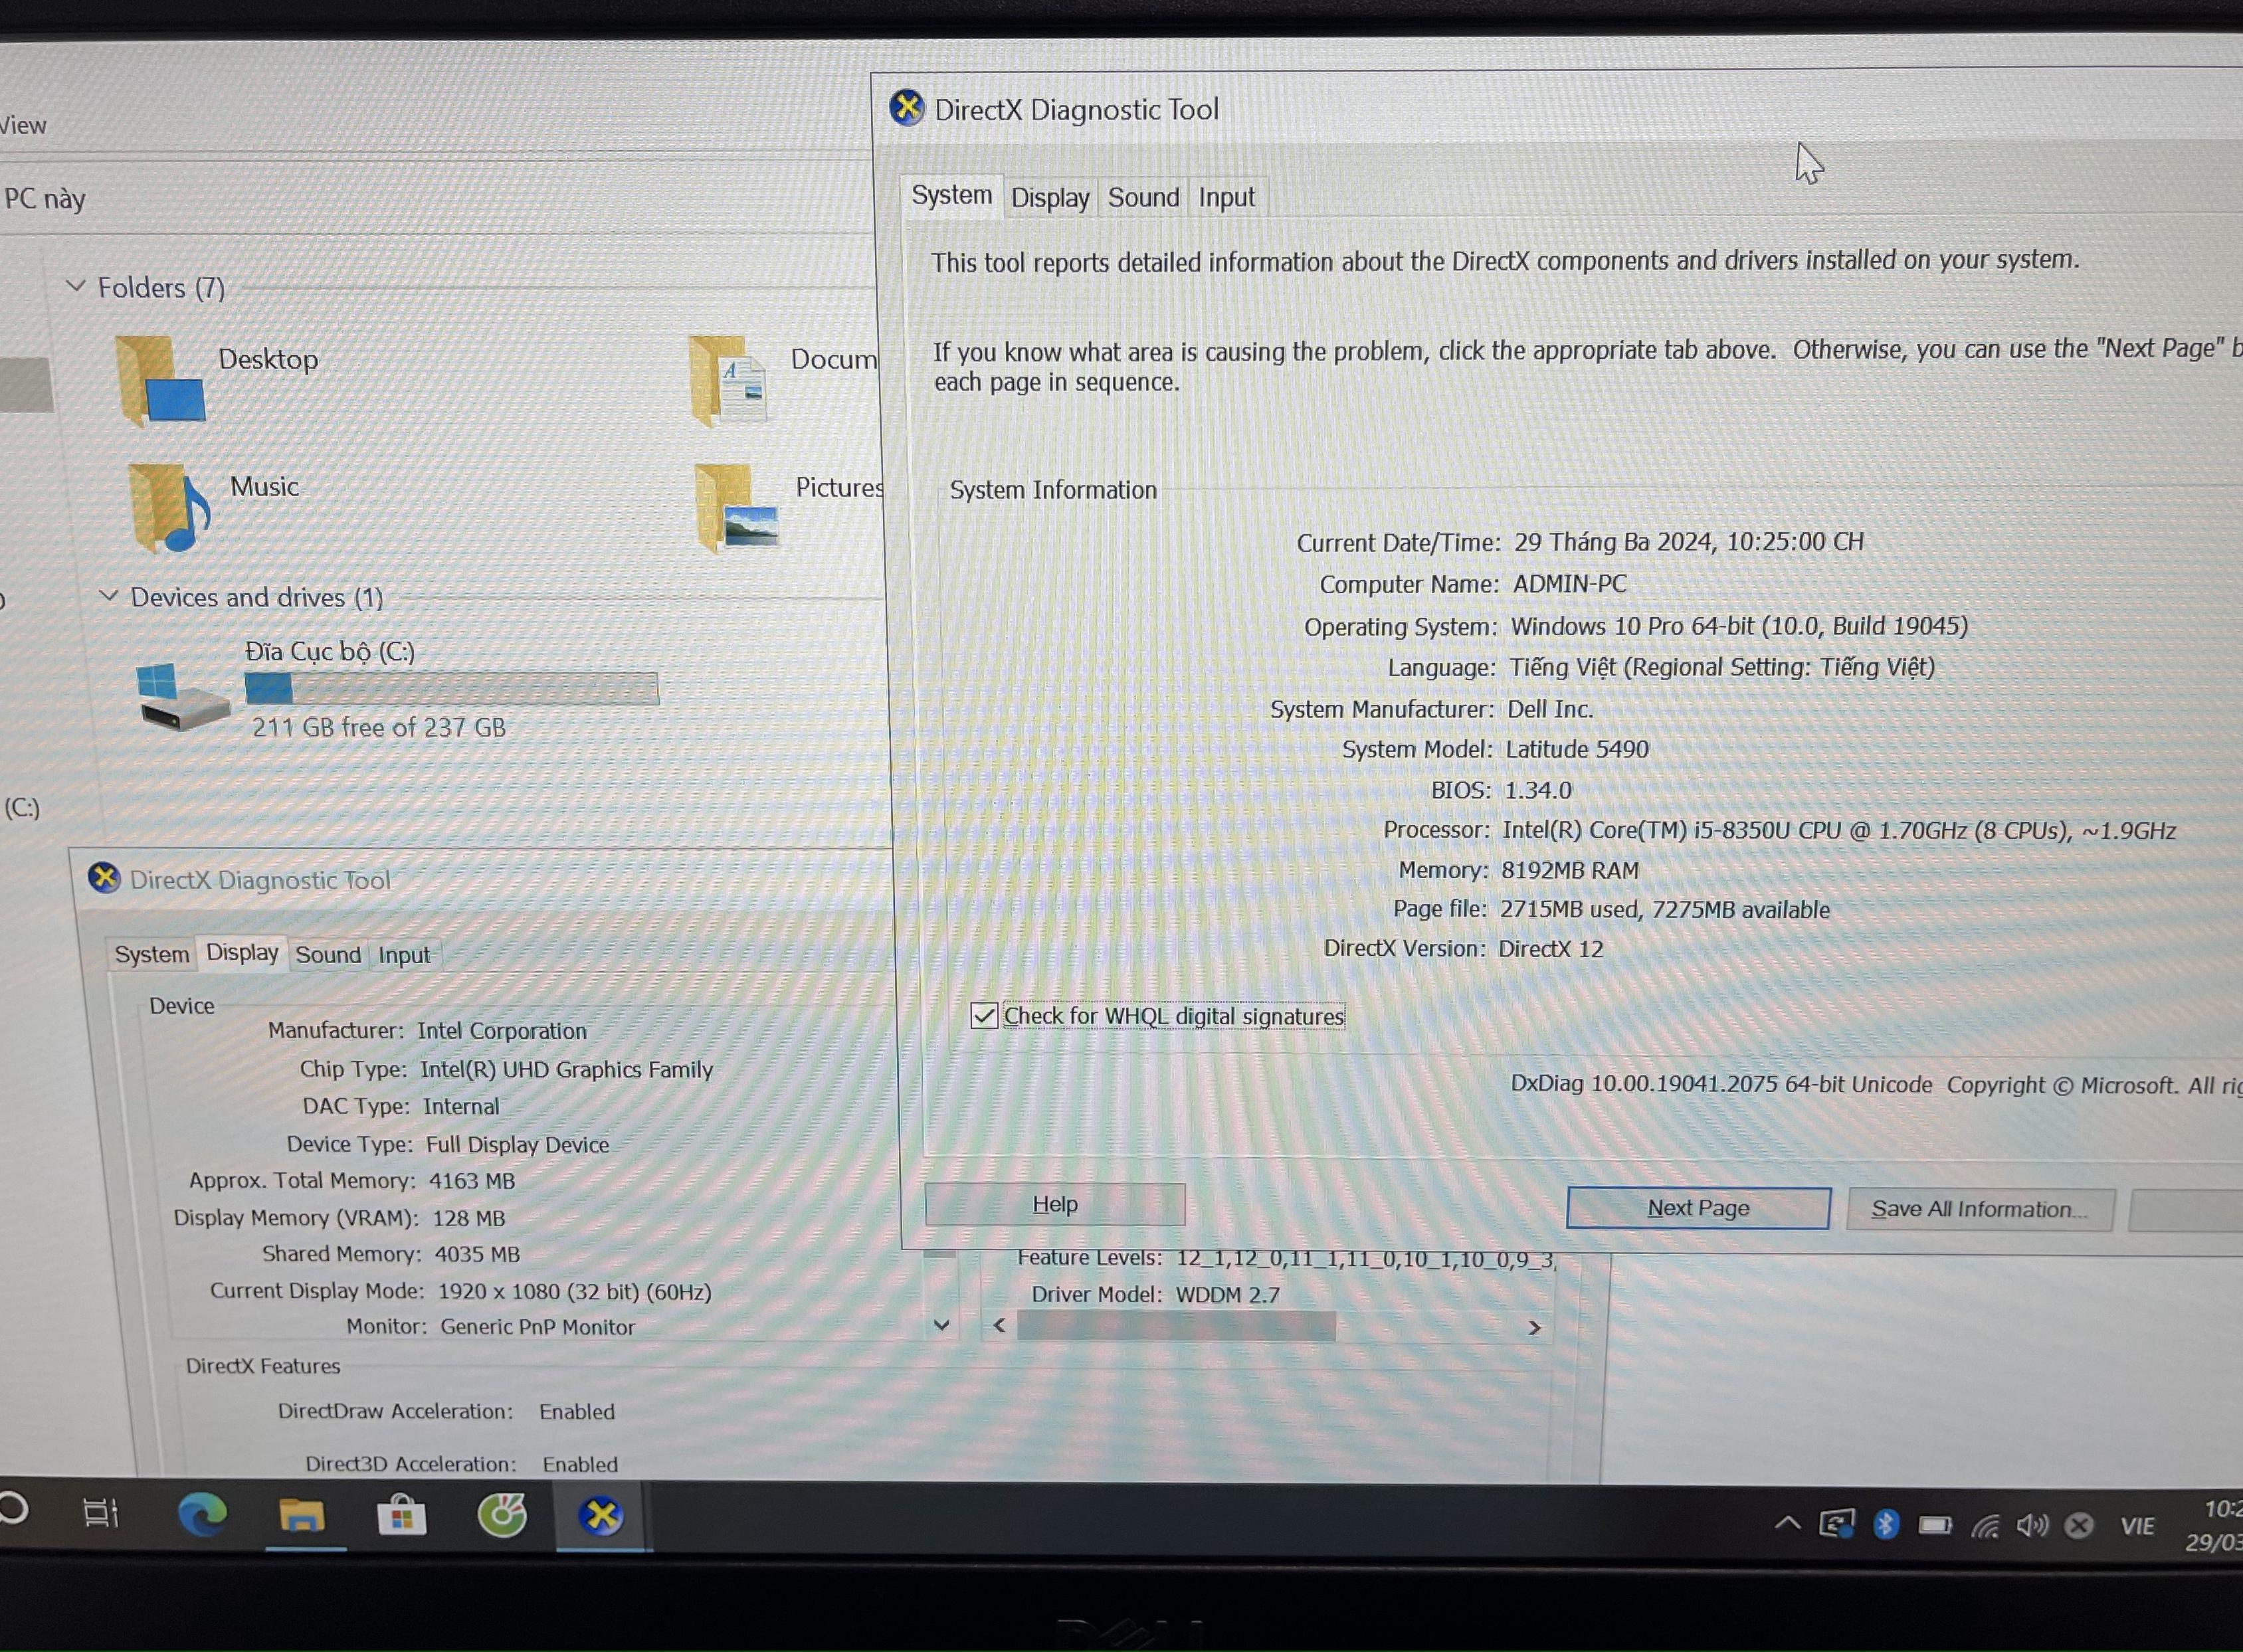Select System tab in background DirectX window

point(151,954)
